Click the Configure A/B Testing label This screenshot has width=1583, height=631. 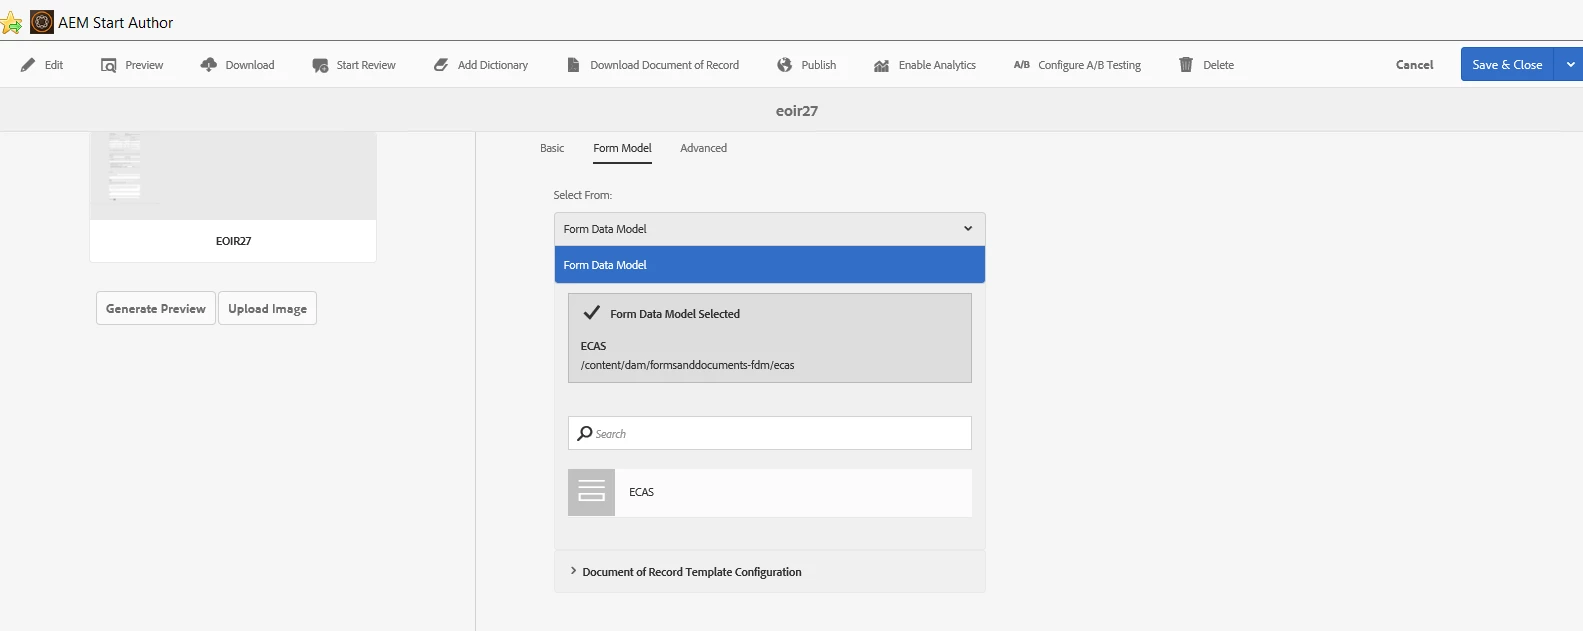pyautogui.click(x=1089, y=65)
